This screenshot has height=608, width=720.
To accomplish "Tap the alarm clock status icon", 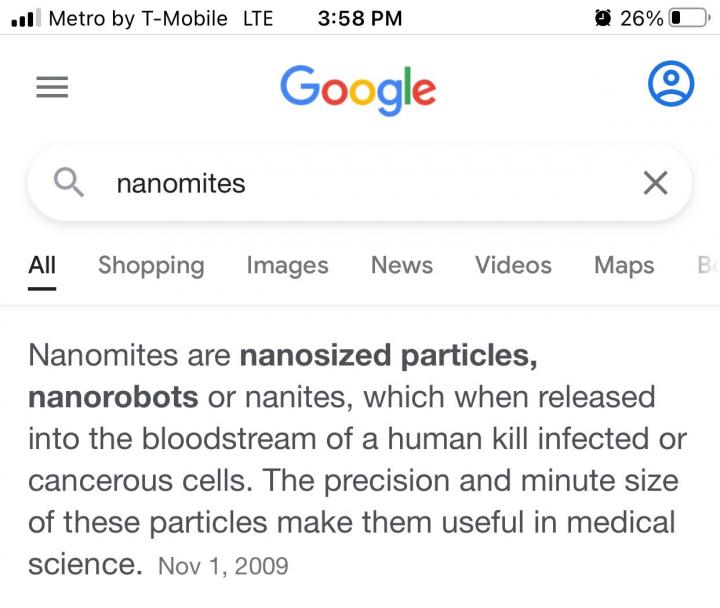I will 603,18.
